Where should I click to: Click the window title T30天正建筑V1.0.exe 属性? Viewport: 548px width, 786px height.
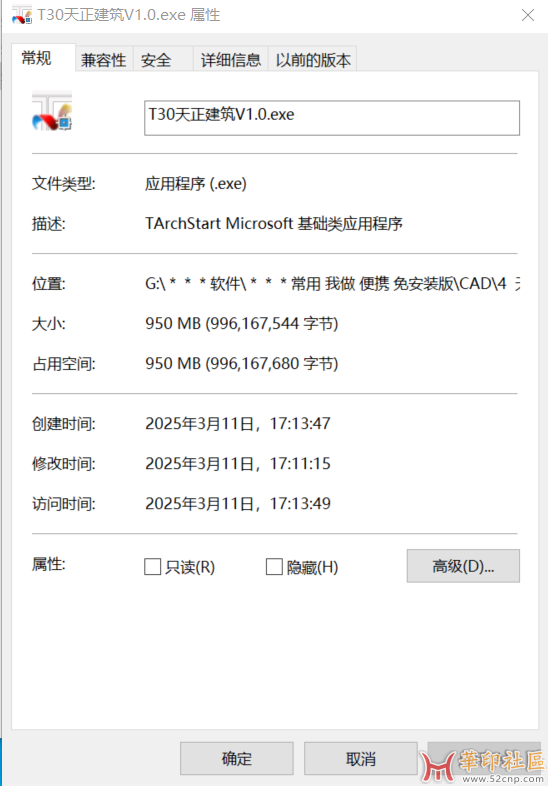(x=129, y=15)
